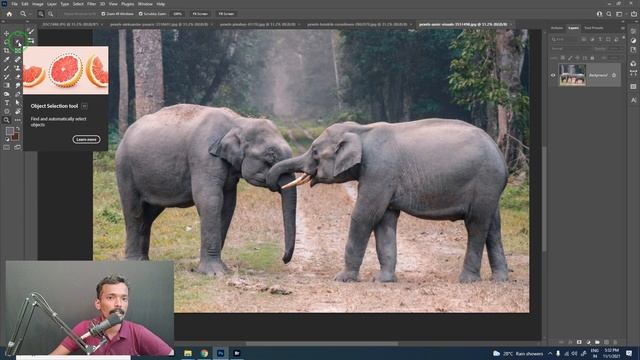The height and width of the screenshot is (360, 640).
Task: Select the Crop tool
Action: pyautogui.click(x=6, y=51)
